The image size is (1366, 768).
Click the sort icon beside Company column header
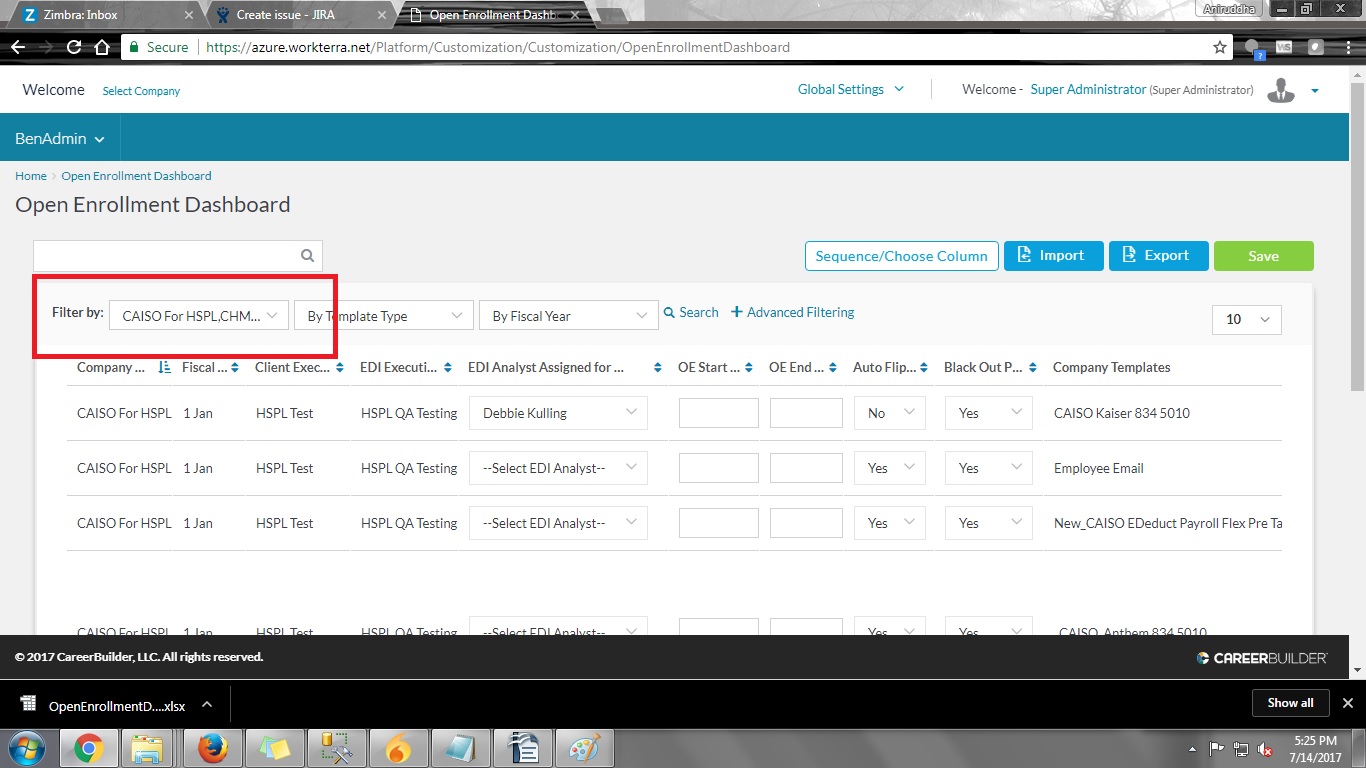click(x=164, y=368)
